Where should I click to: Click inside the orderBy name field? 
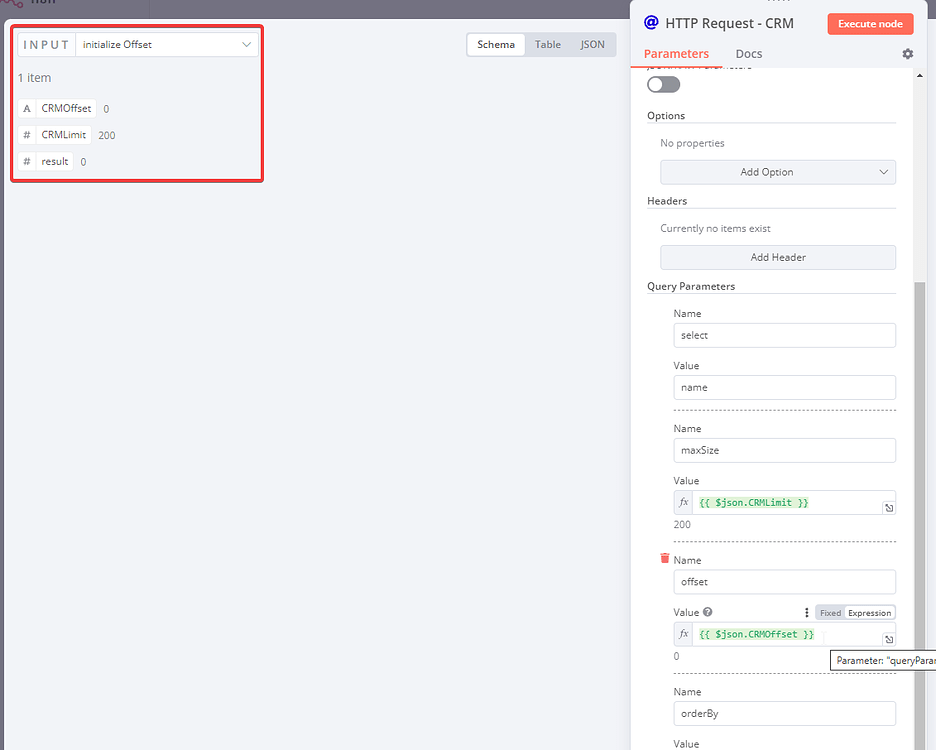(x=784, y=713)
